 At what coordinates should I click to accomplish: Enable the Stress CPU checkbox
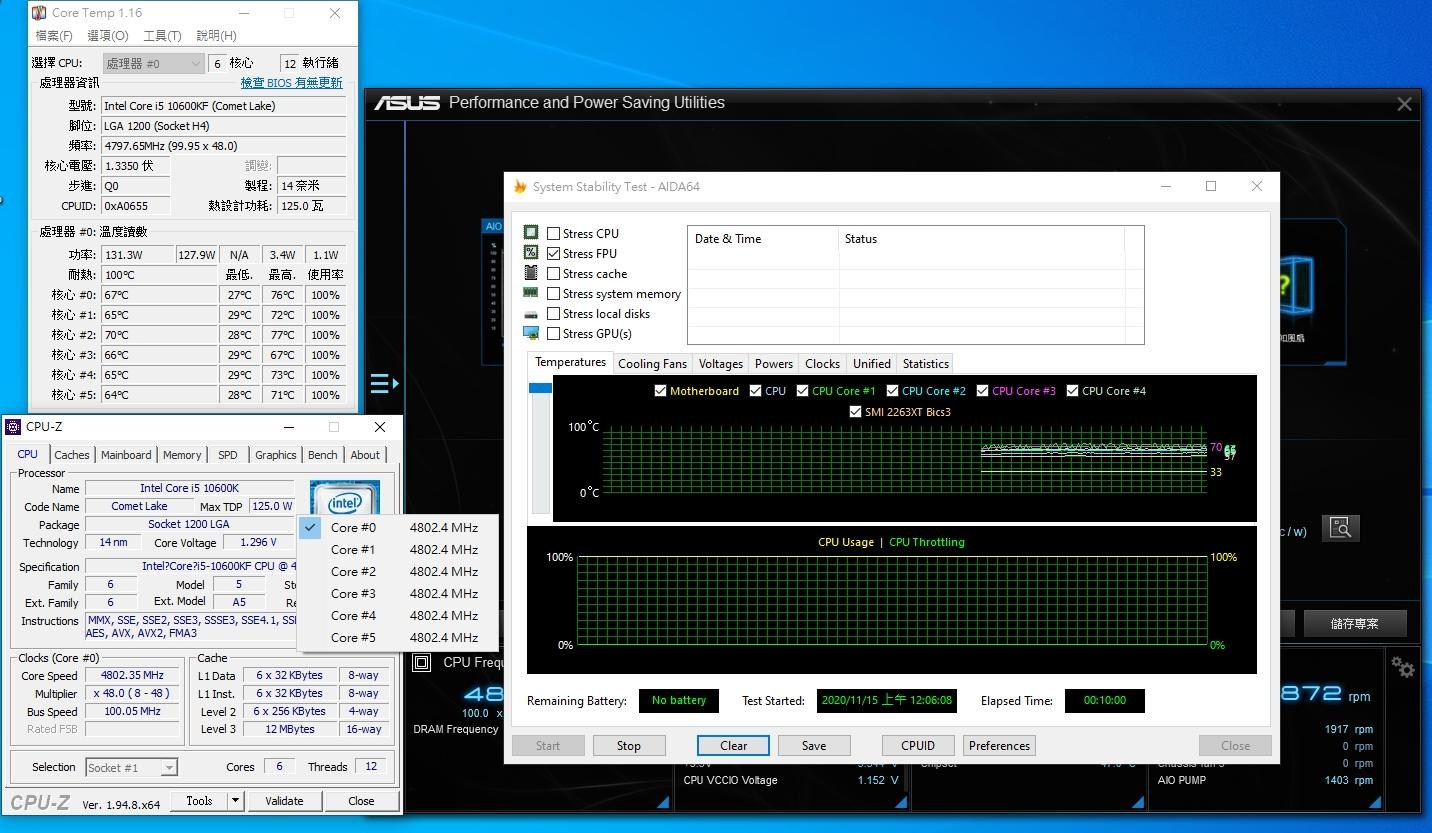[x=553, y=233]
